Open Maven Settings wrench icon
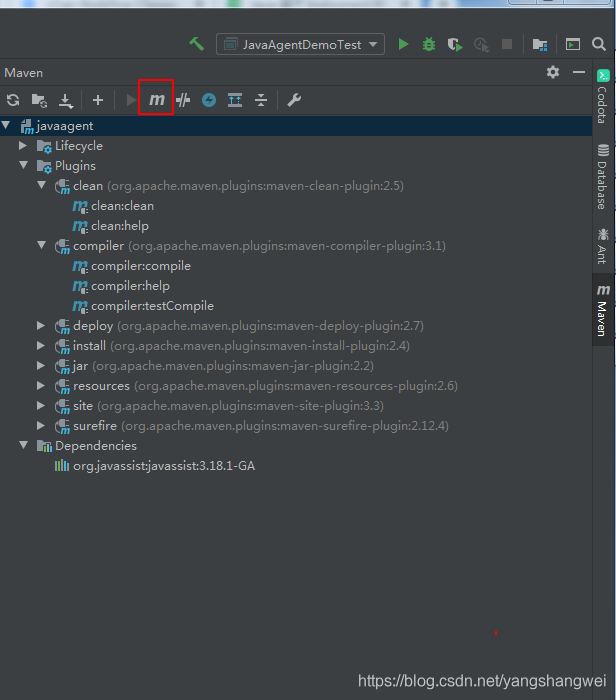Image resolution: width=616 pixels, height=700 pixels. point(293,100)
